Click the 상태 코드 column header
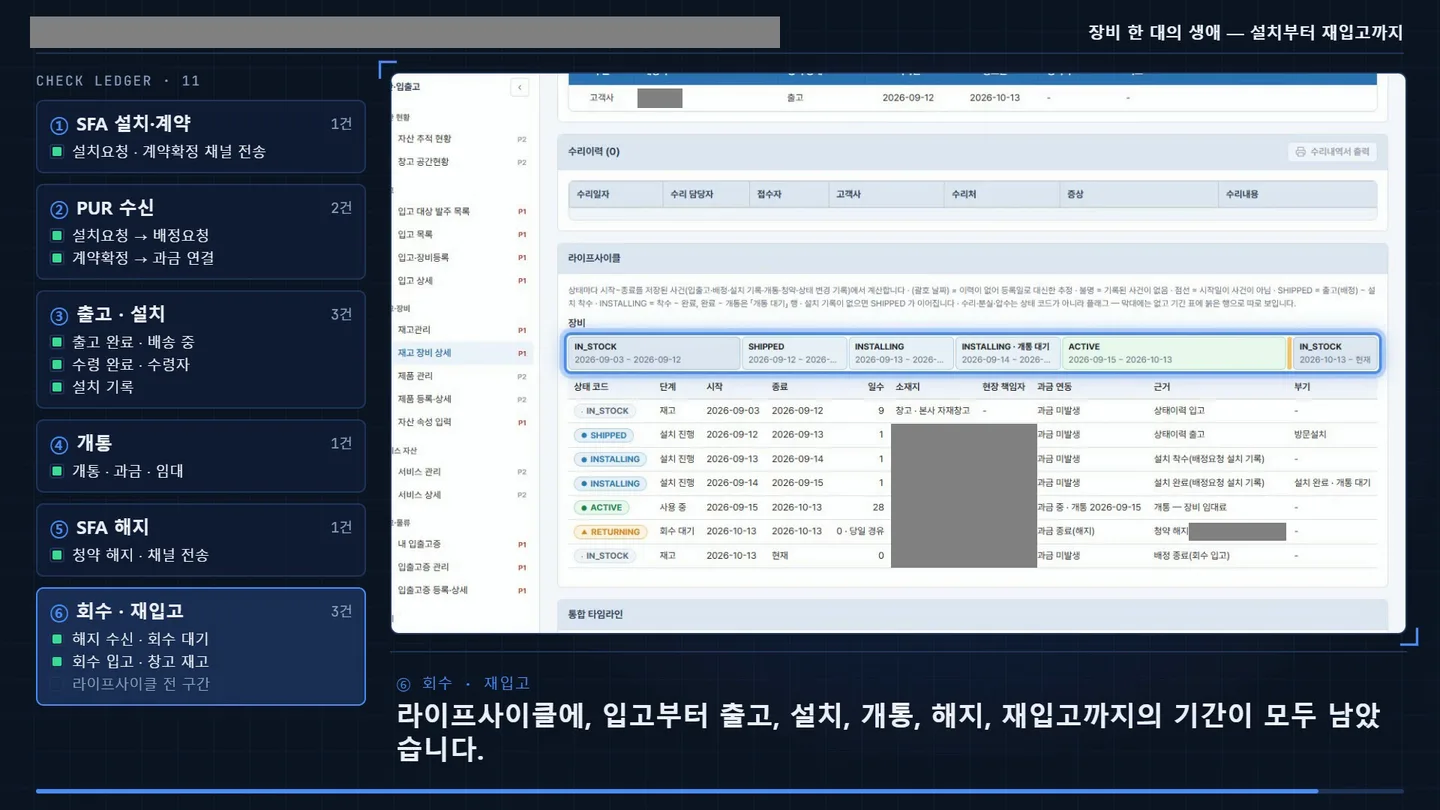The image size is (1440, 810). [591, 386]
